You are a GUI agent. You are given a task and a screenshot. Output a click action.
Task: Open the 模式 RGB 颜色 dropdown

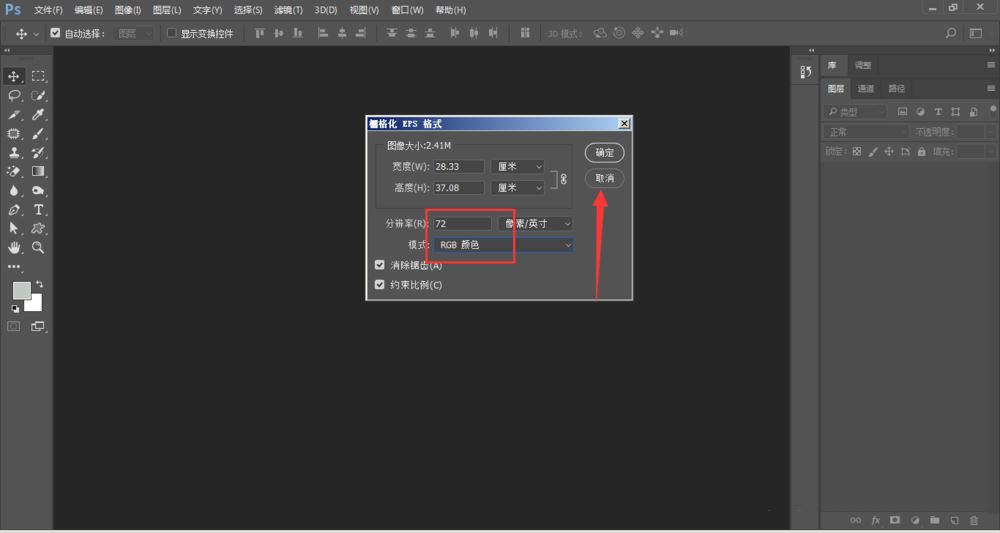click(x=503, y=245)
